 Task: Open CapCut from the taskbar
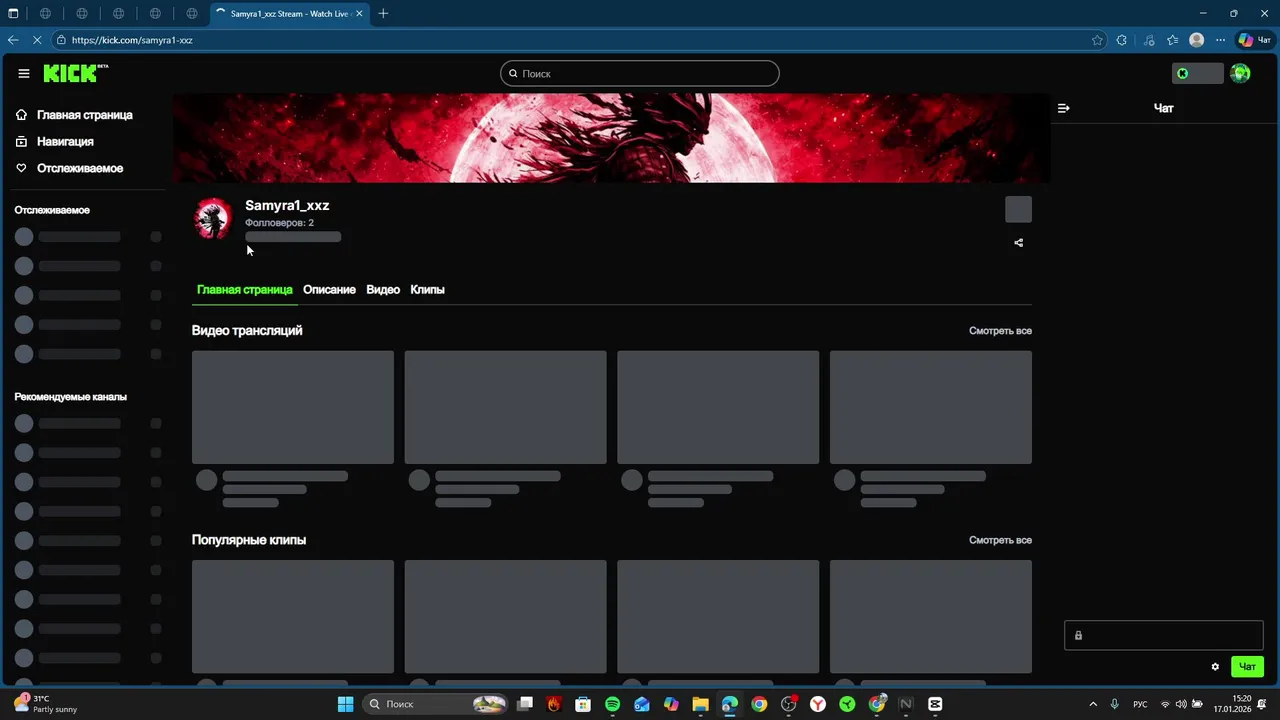(x=935, y=704)
